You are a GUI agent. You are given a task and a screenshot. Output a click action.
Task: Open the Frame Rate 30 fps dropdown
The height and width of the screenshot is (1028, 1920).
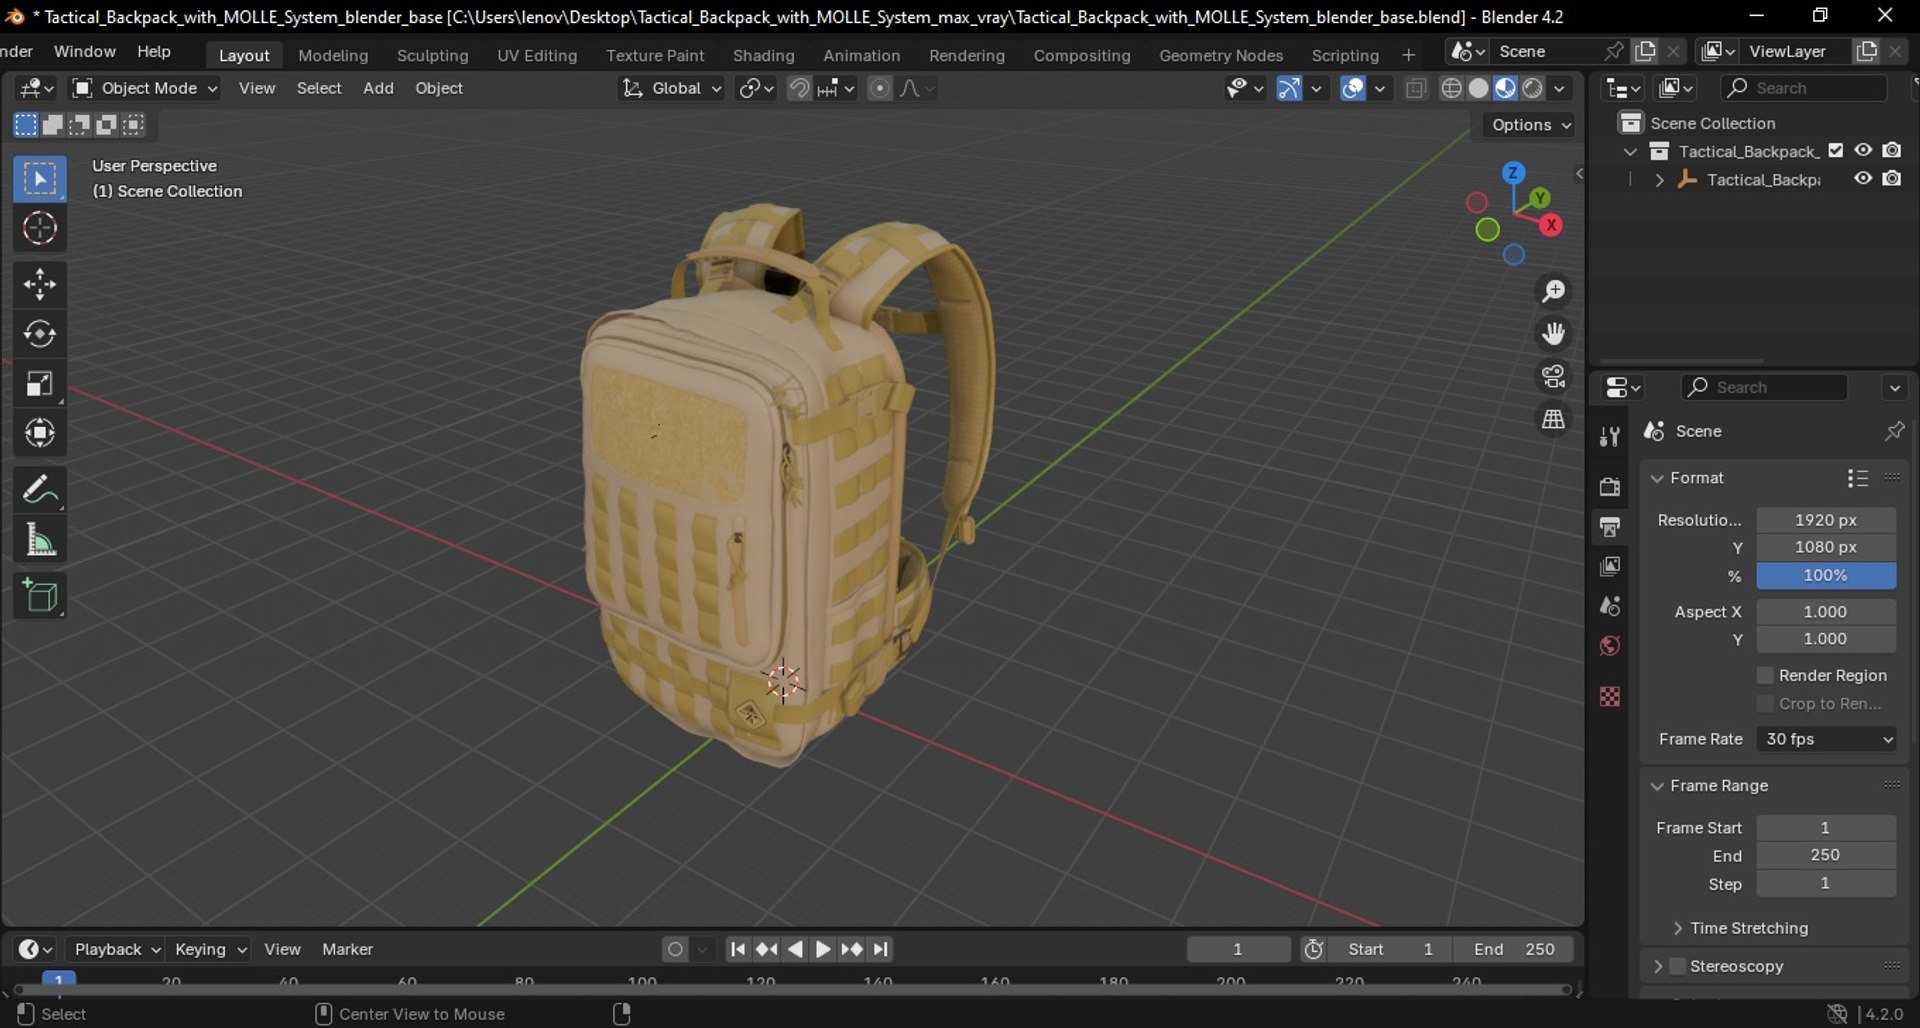click(x=1826, y=739)
